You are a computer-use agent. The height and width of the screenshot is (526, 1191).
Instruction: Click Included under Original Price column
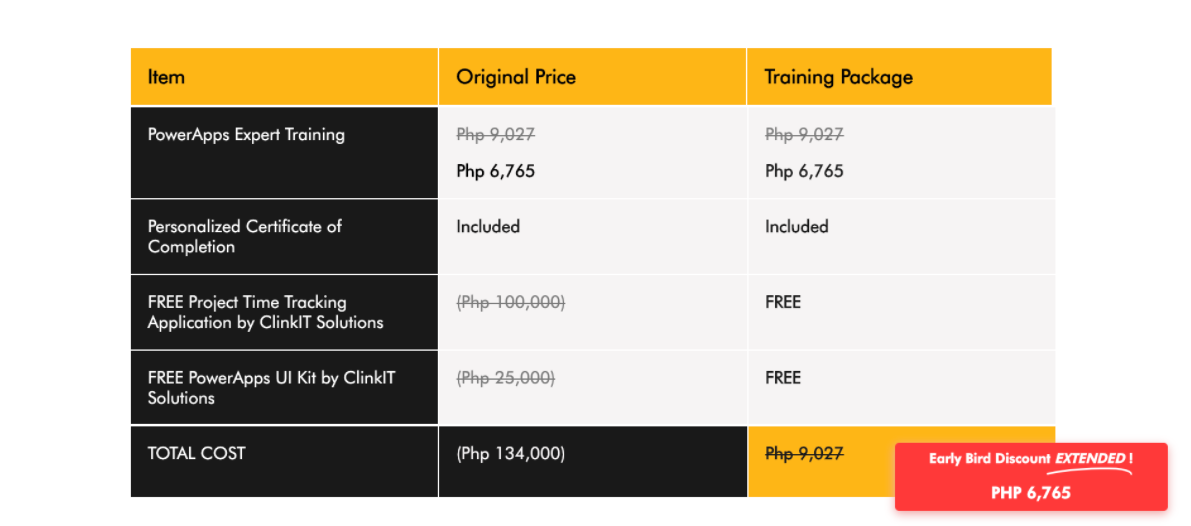click(488, 226)
